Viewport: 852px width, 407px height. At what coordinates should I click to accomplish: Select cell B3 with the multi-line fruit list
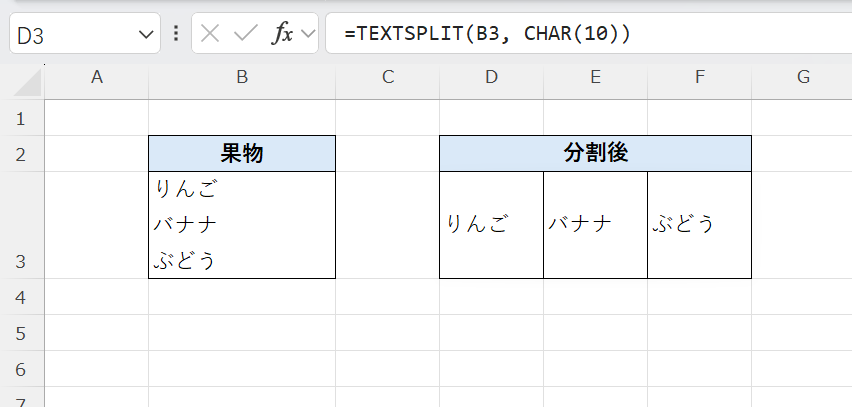[241, 225]
